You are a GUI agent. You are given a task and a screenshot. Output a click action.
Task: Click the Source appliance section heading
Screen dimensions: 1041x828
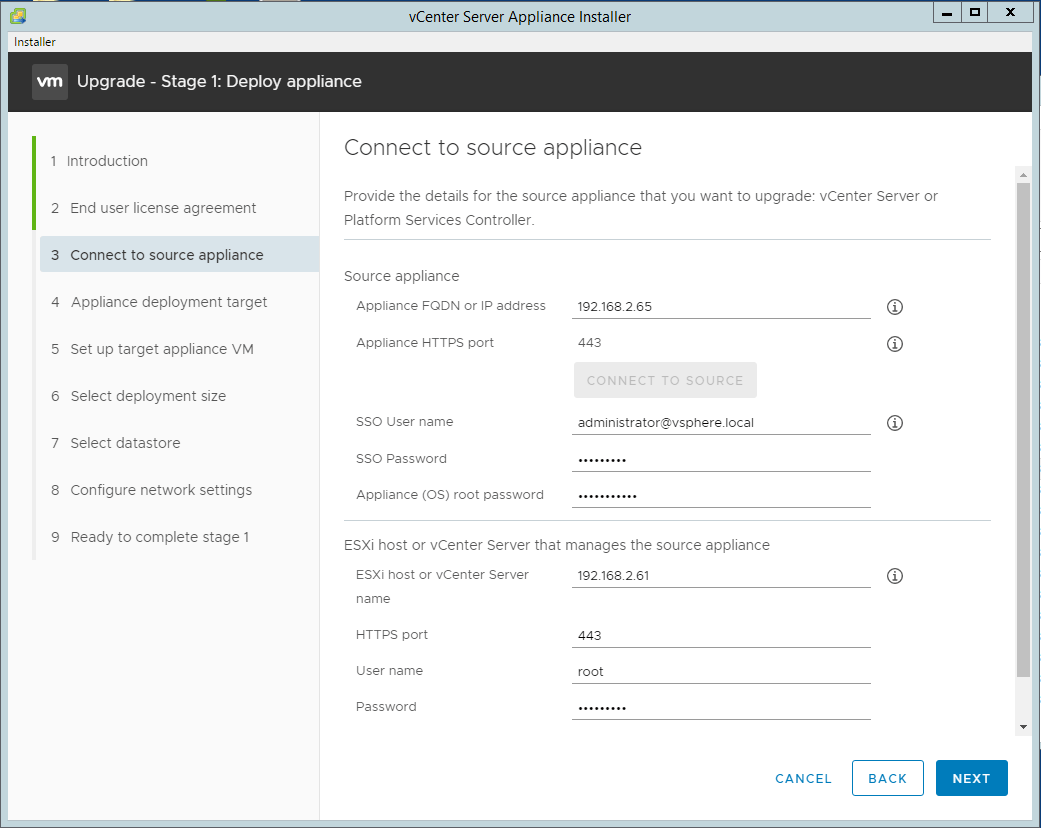click(402, 276)
